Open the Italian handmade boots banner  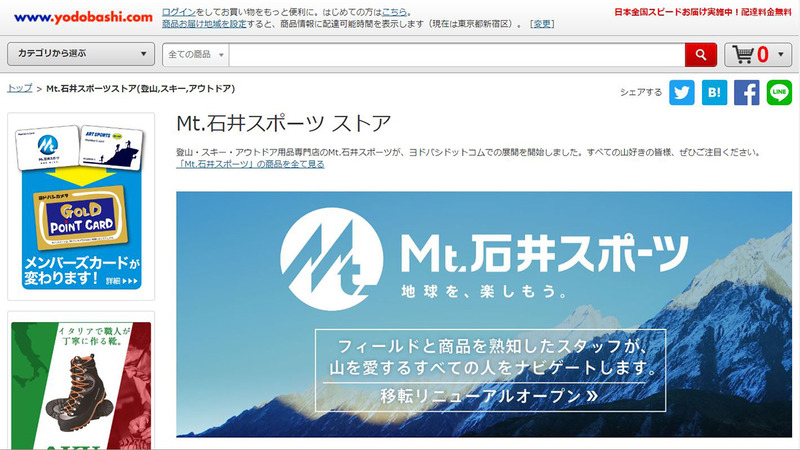click(x=81, y=385)
